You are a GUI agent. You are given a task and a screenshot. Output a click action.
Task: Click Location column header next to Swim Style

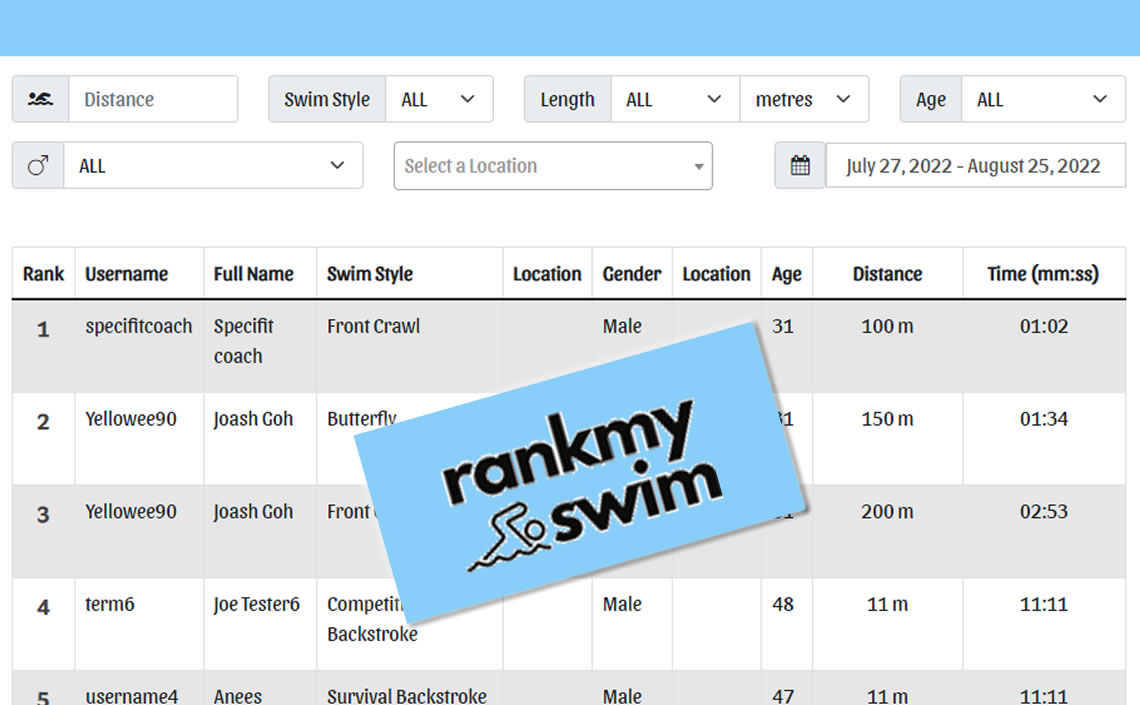pos(547,274)
